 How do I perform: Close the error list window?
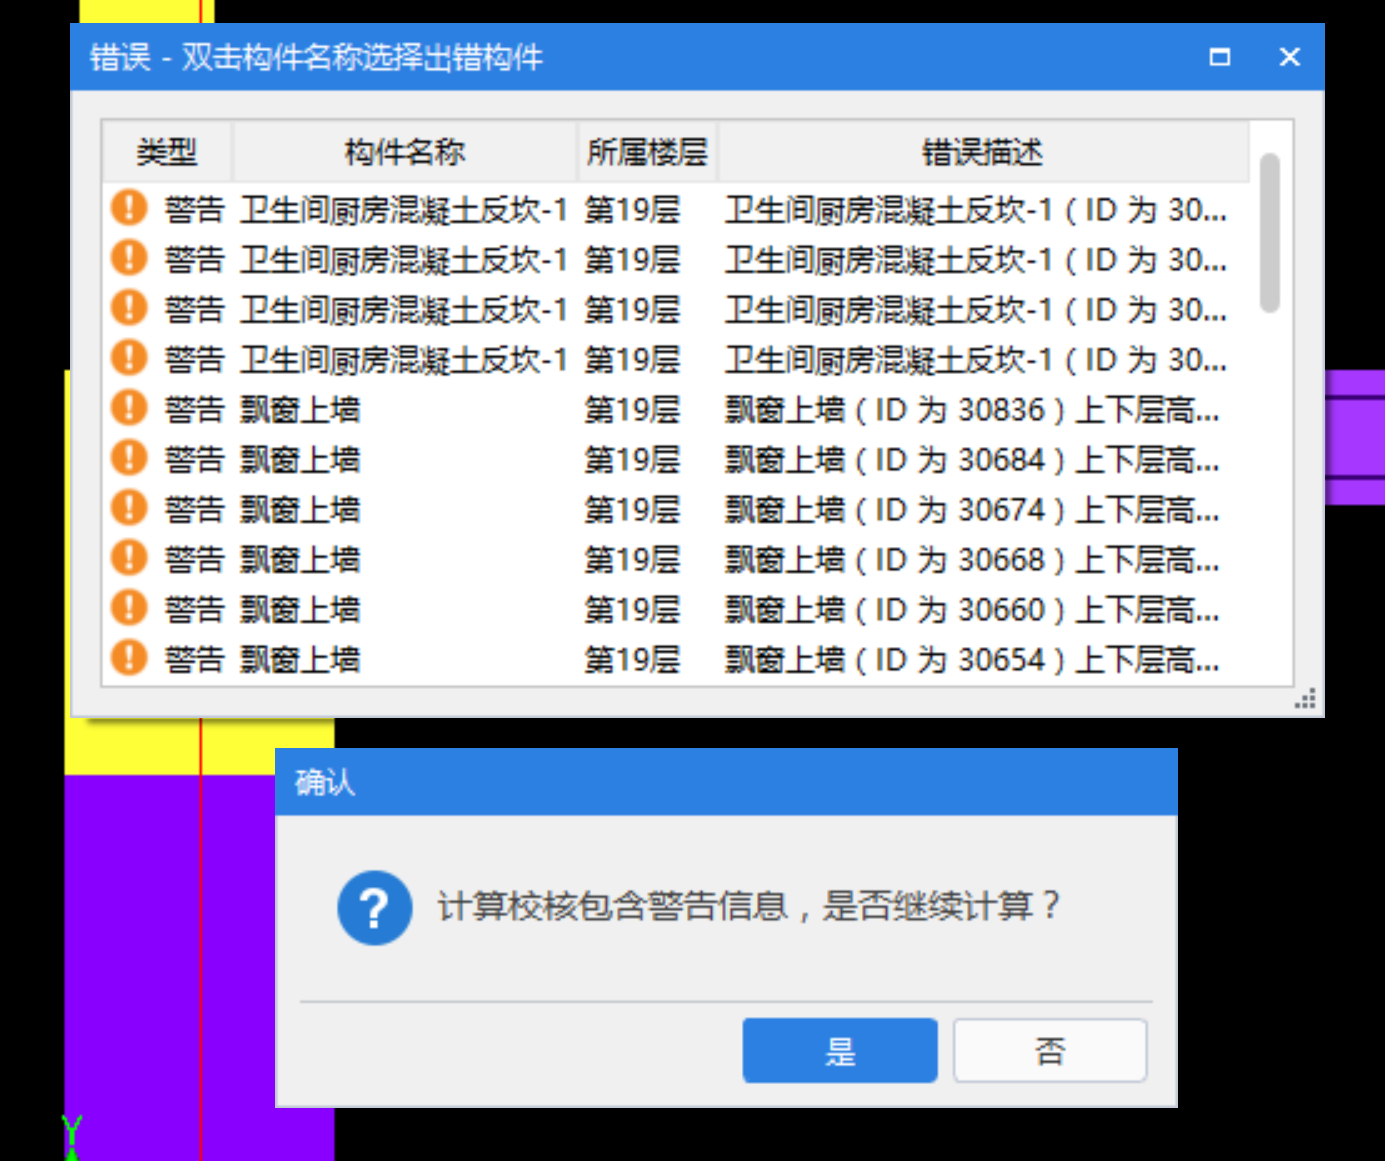tap(1290, 57)
